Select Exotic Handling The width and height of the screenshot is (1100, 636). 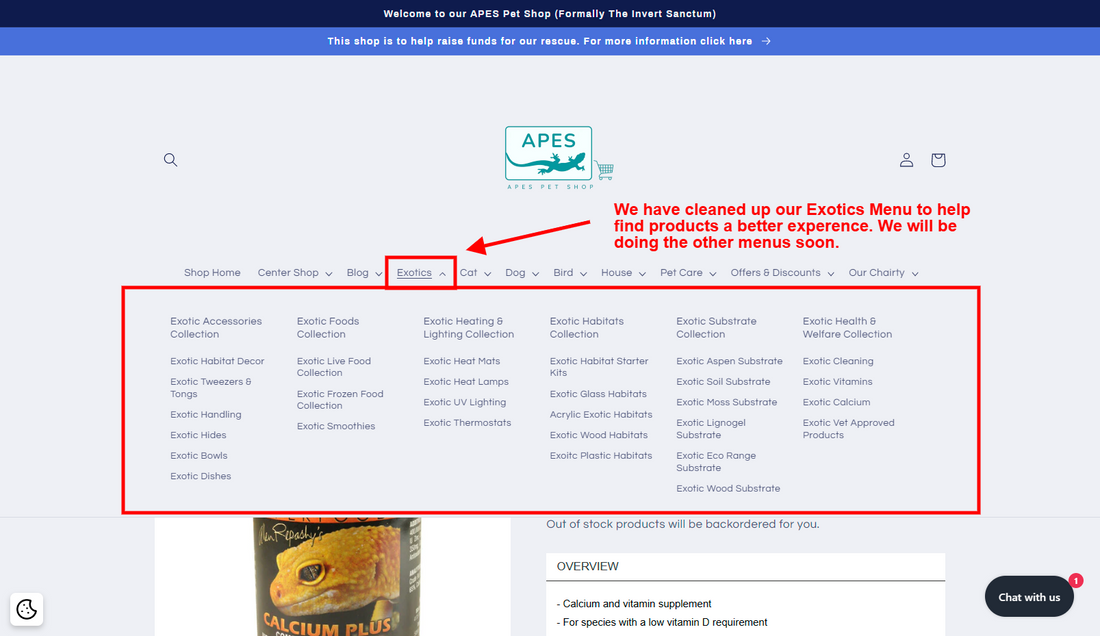[x=206, y=414]
